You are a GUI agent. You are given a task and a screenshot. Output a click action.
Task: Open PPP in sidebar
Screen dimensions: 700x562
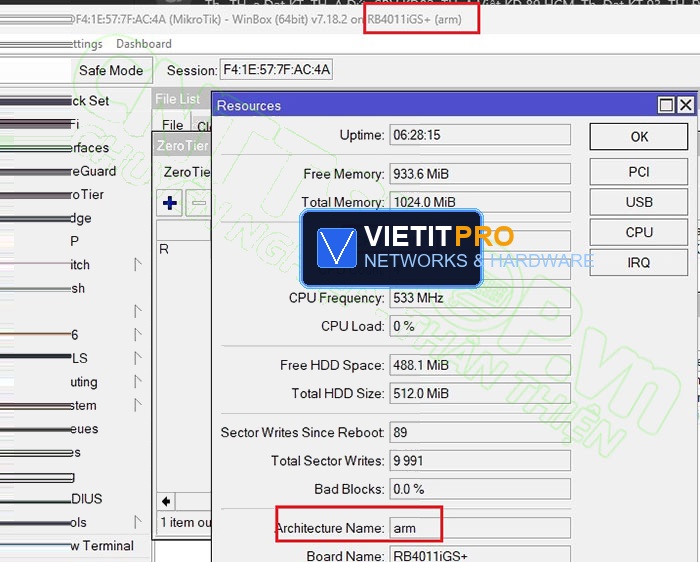75,241
